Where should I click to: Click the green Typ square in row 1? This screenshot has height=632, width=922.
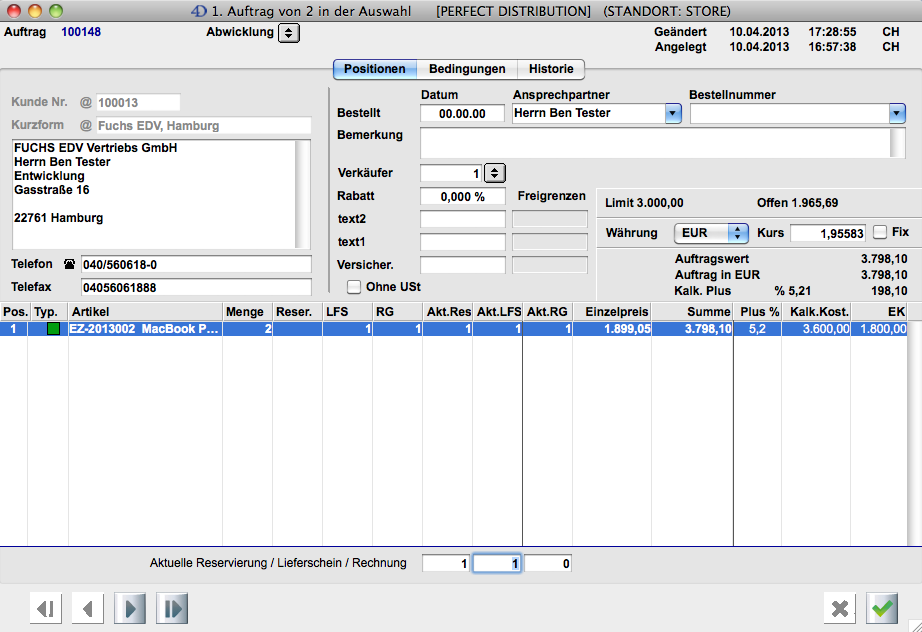coord(54,329)
